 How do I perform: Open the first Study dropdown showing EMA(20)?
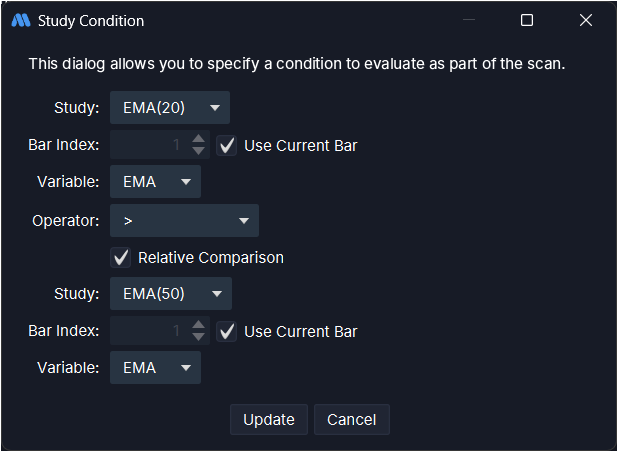click(x=169, y=107)
